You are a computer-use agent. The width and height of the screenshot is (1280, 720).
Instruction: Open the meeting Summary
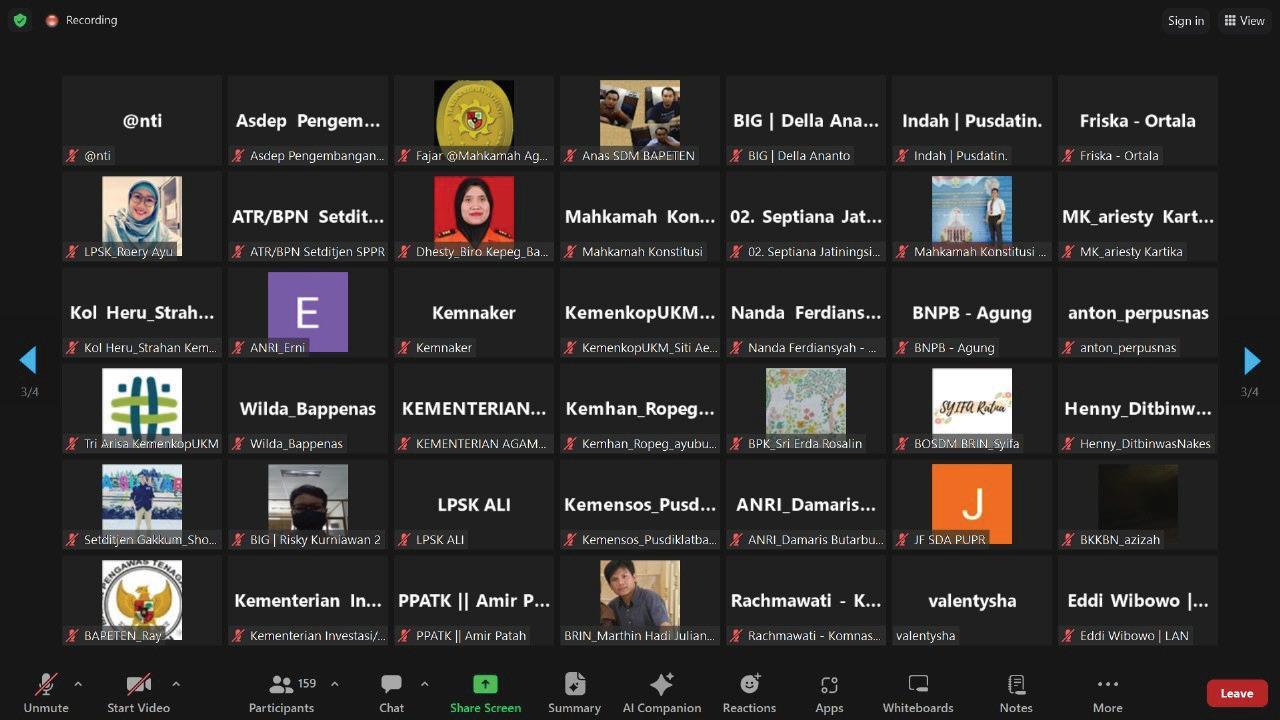[x=574, y=693]
